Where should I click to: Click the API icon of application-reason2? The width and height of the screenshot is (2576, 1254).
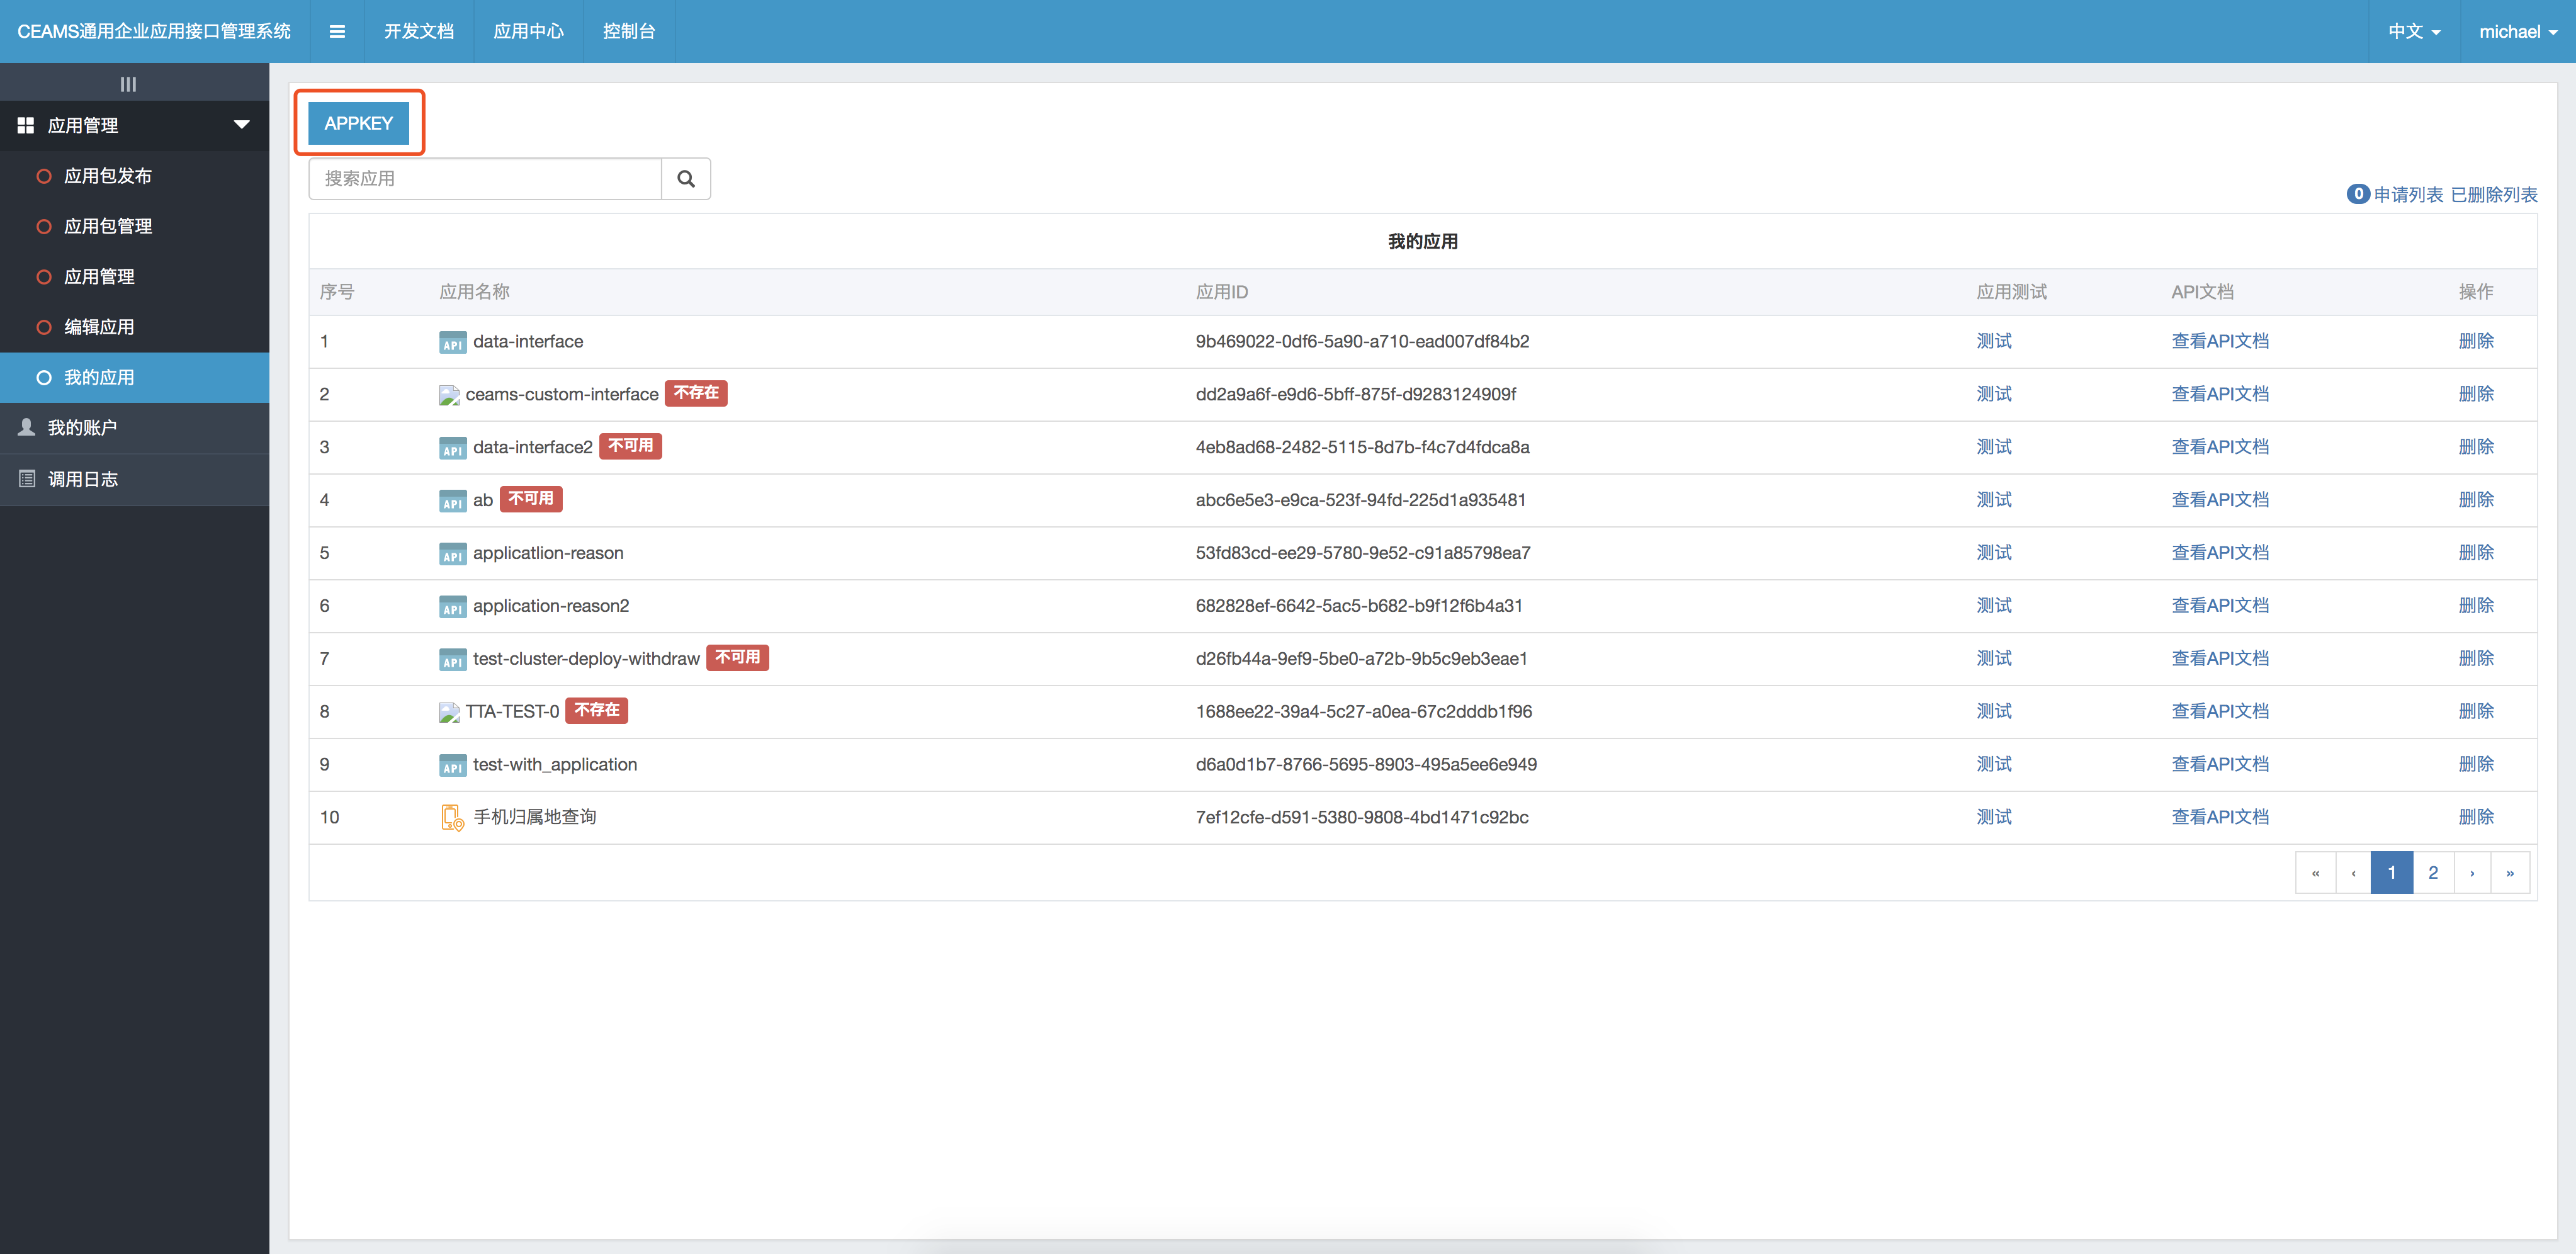(452, 607)
